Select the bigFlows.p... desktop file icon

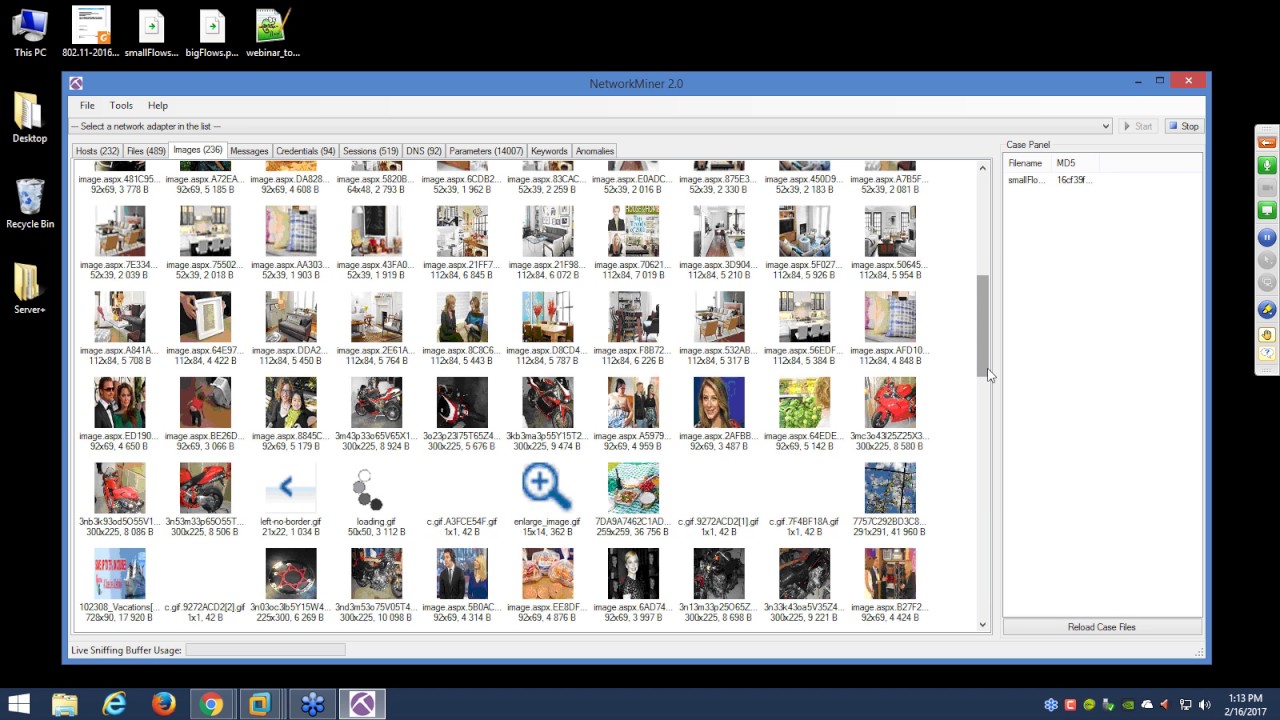tap(212, 33)
